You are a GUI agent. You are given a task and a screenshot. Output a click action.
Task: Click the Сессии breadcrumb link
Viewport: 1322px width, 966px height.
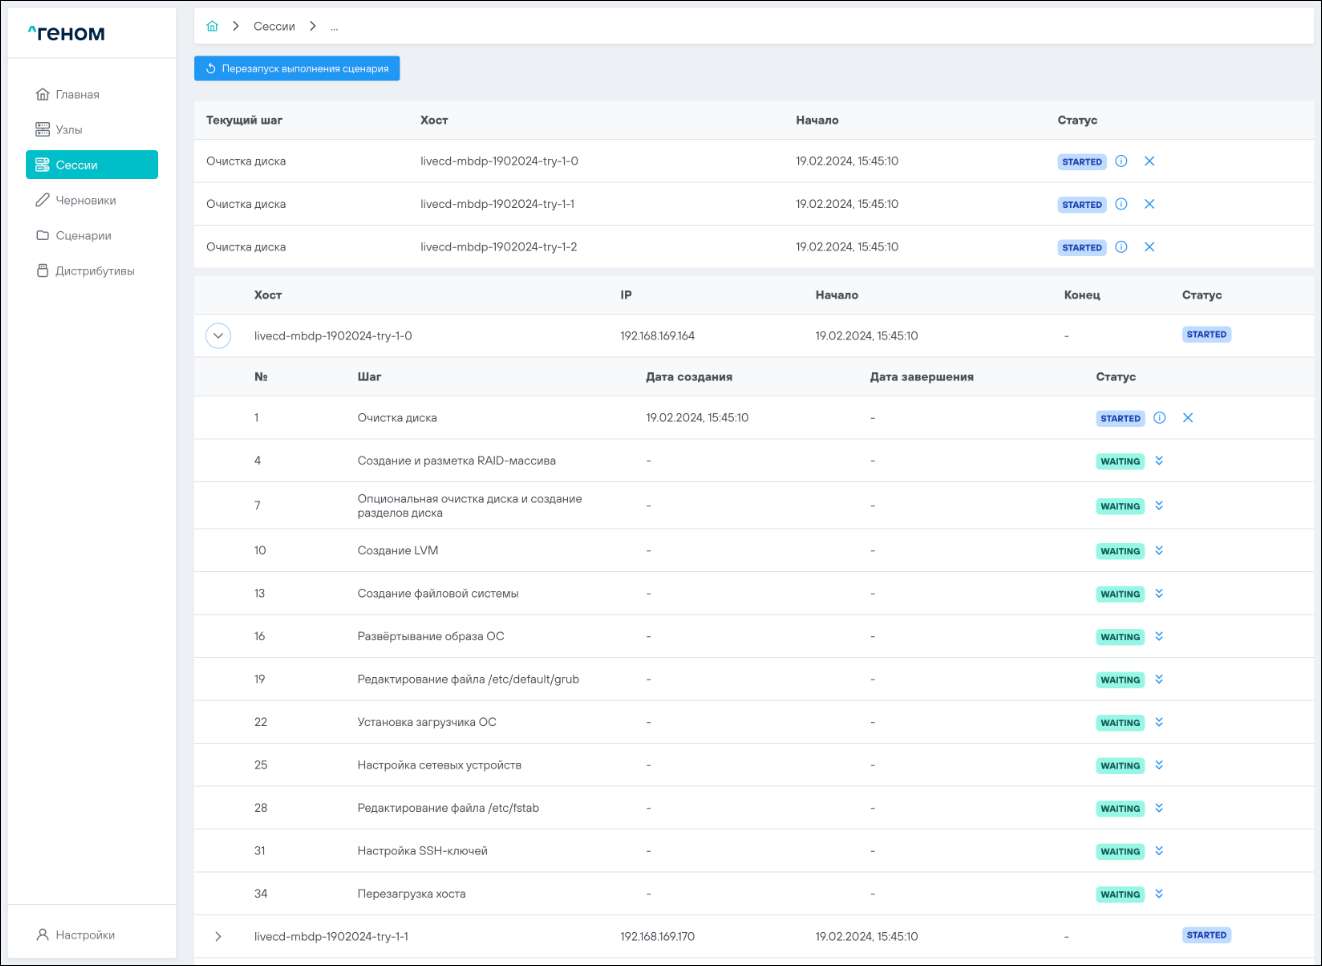click(x=274, y=26)
